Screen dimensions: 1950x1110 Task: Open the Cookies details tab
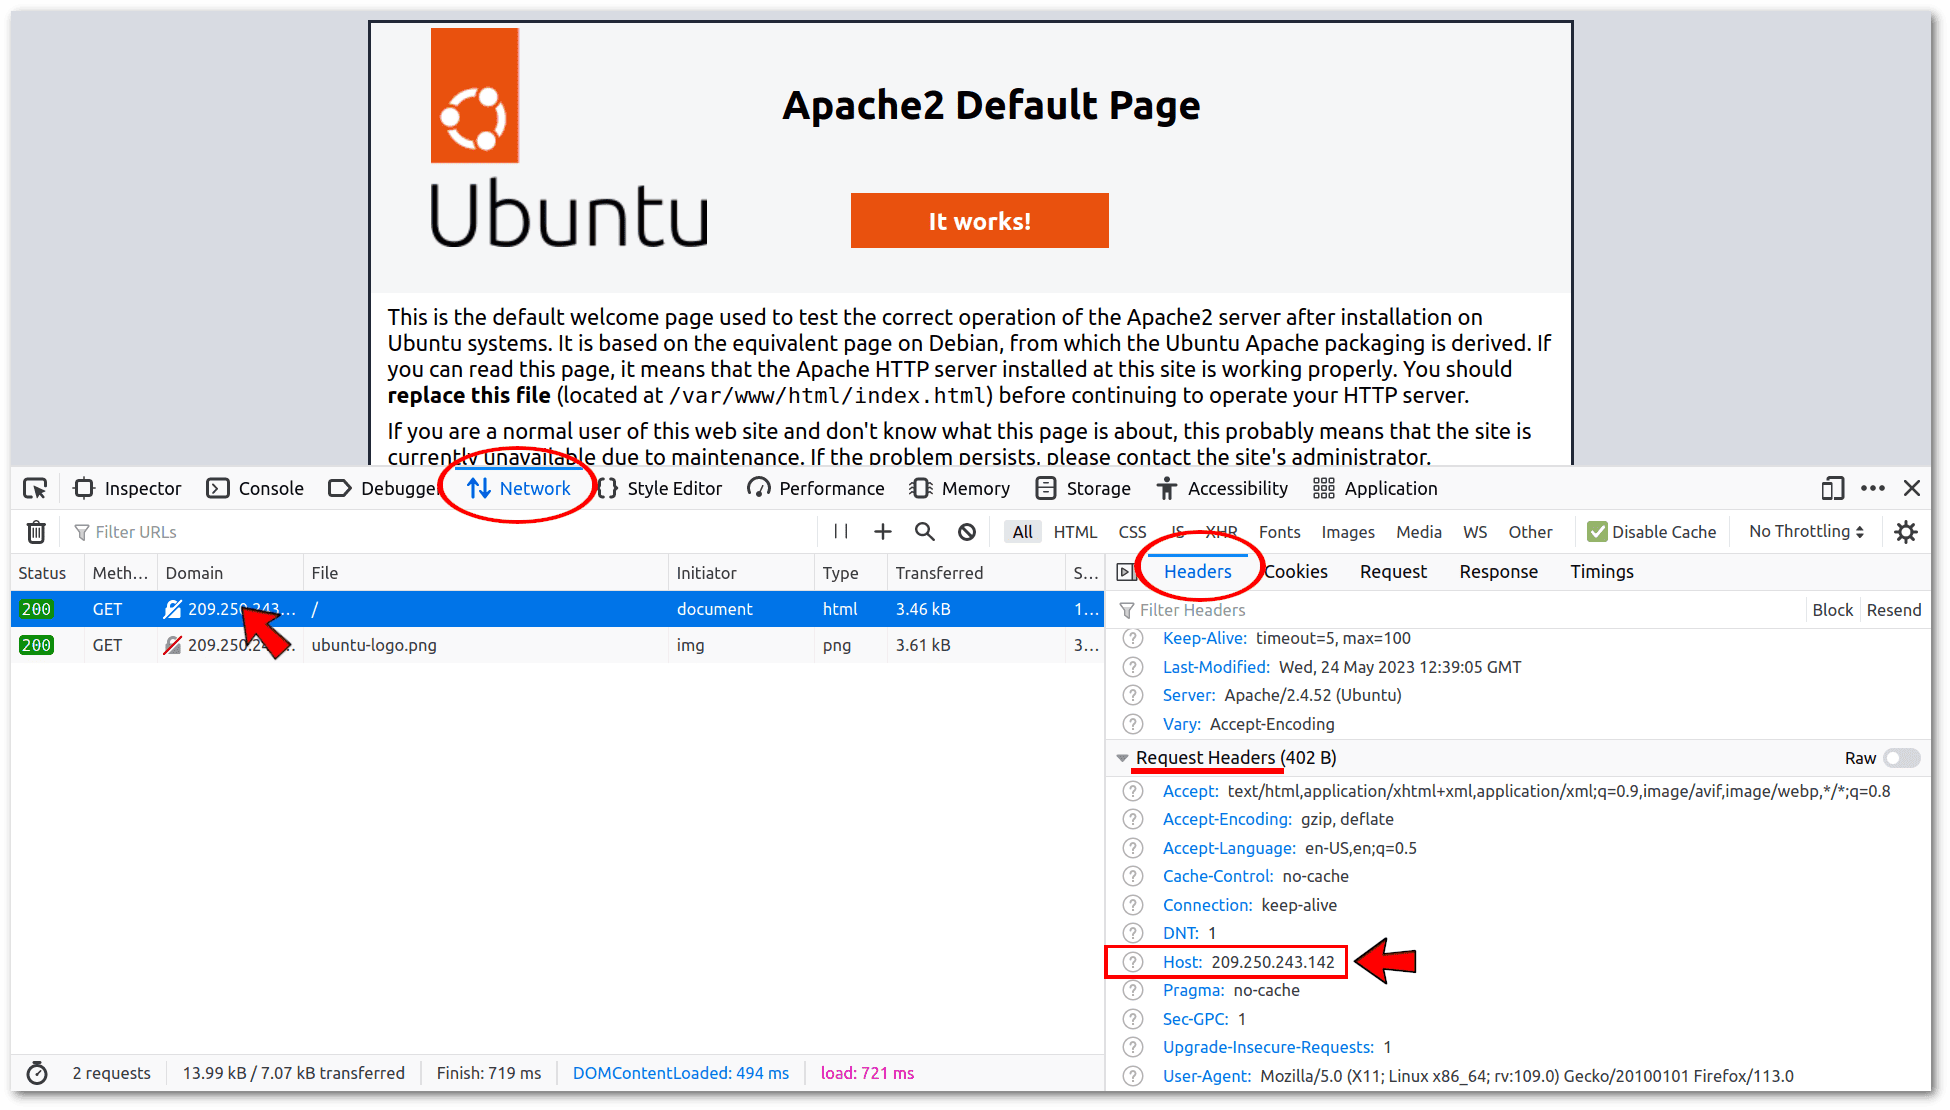[x=1295, y=572]
